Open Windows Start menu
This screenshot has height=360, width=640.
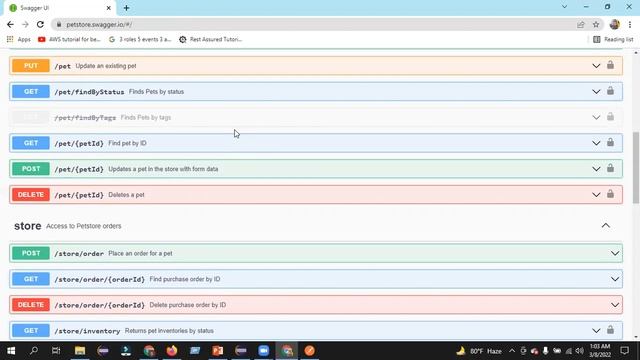coord(11,351)
